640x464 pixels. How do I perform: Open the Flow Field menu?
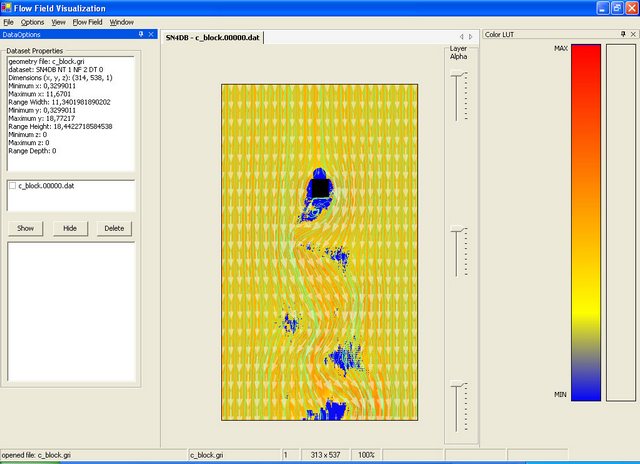pyautogui.click(x=87, y=21)
